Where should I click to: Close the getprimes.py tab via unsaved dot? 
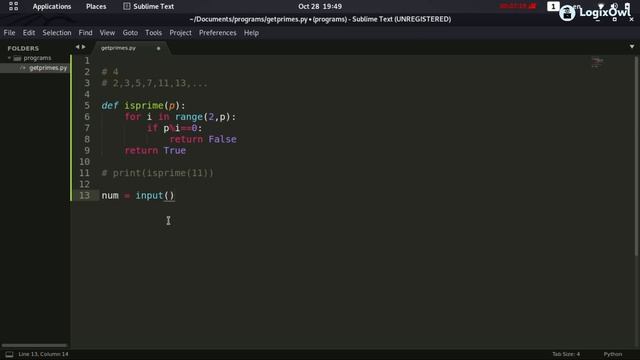(x=158, y=49)
